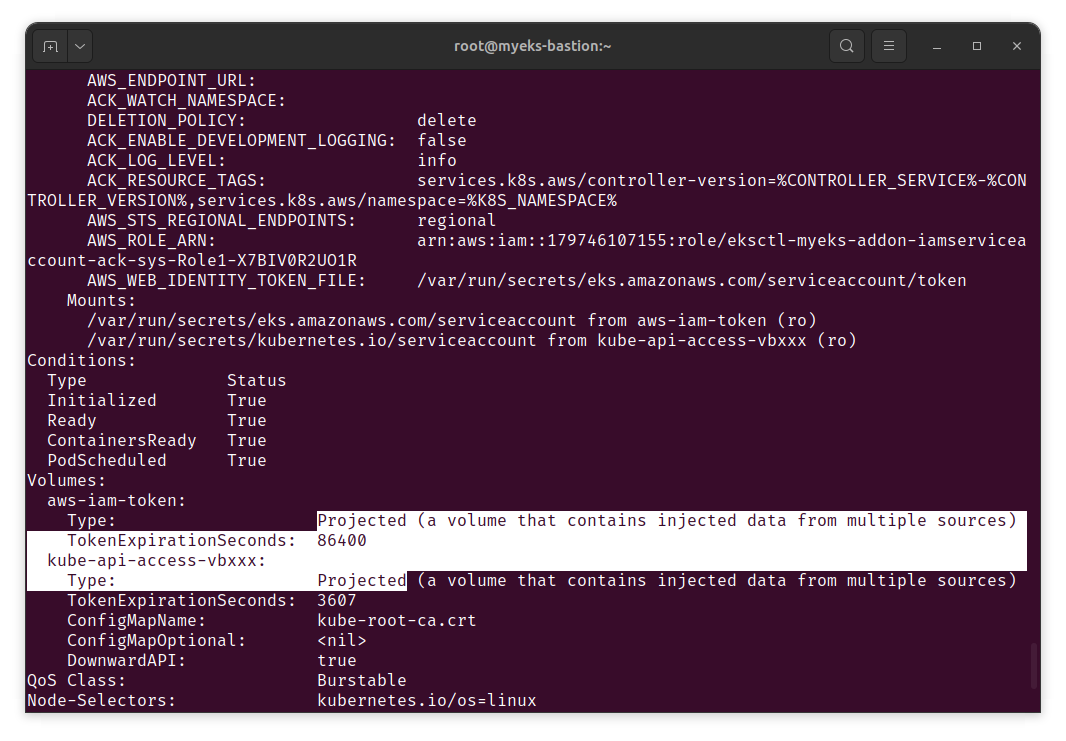The height and width of the screenshot is (741, 1066).
Task: Click the /var/run/secrets/eks.amazonaws.com/serviceaccount/token path
Action: [692, 281]
